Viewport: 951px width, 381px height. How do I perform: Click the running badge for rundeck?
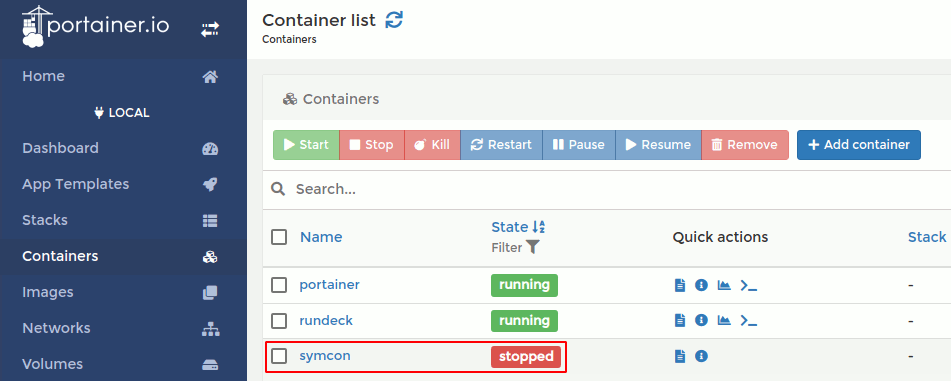[524, 320]
